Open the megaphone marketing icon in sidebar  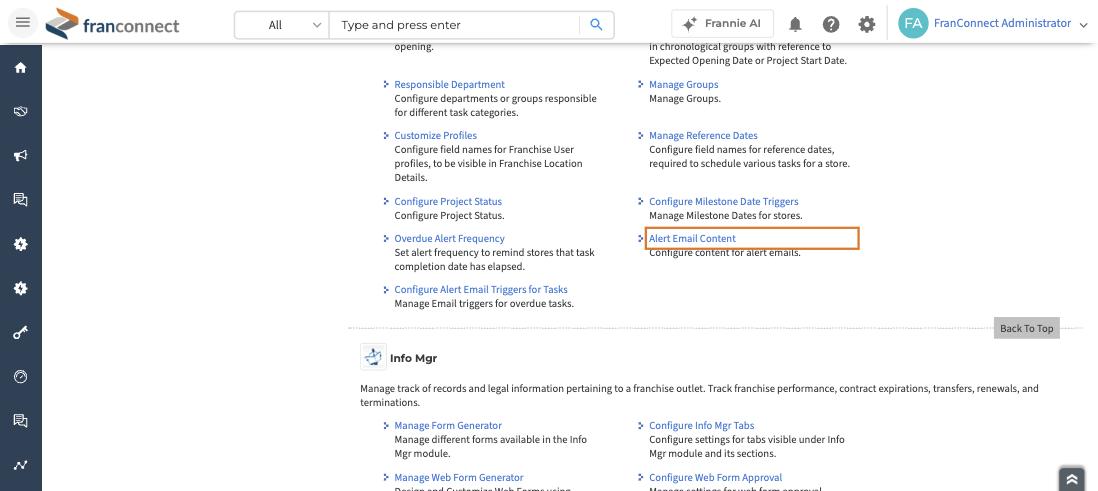tap(20, 155)
